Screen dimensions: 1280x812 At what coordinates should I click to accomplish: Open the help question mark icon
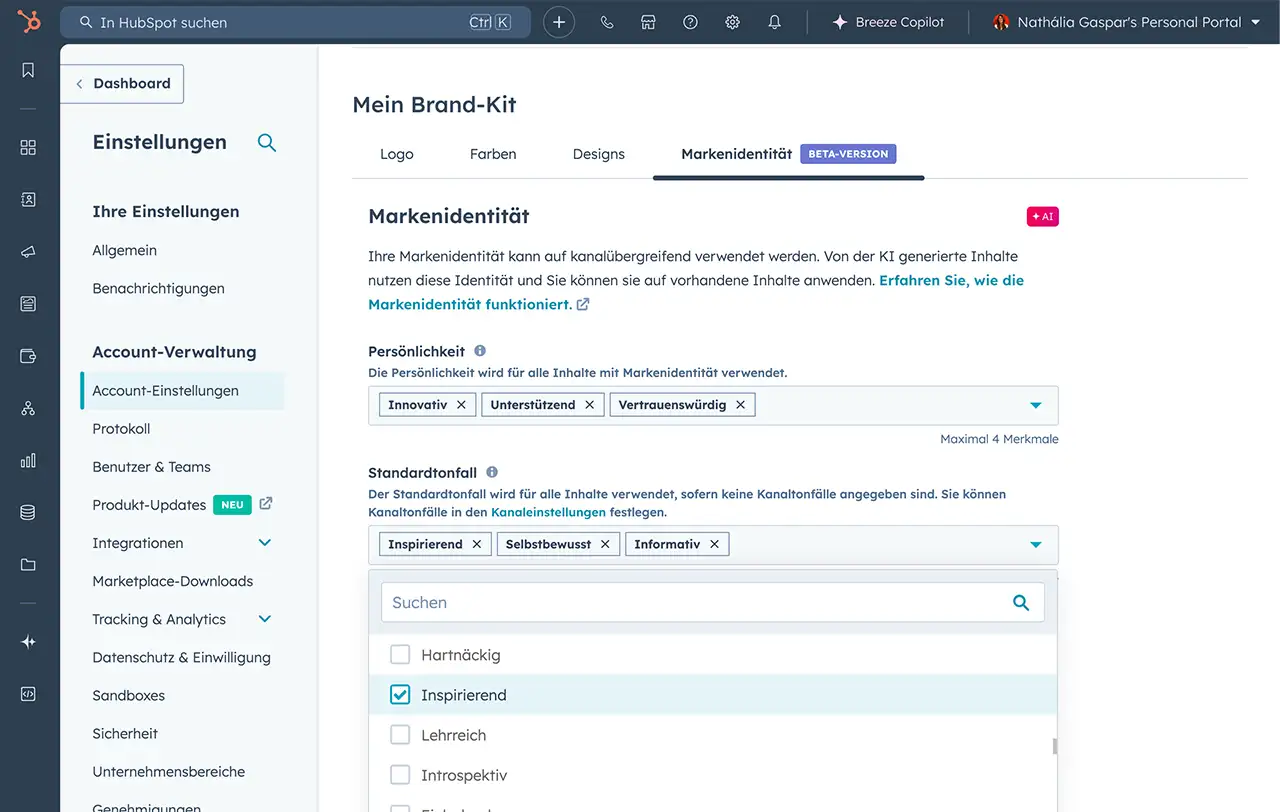click(690, 22)
